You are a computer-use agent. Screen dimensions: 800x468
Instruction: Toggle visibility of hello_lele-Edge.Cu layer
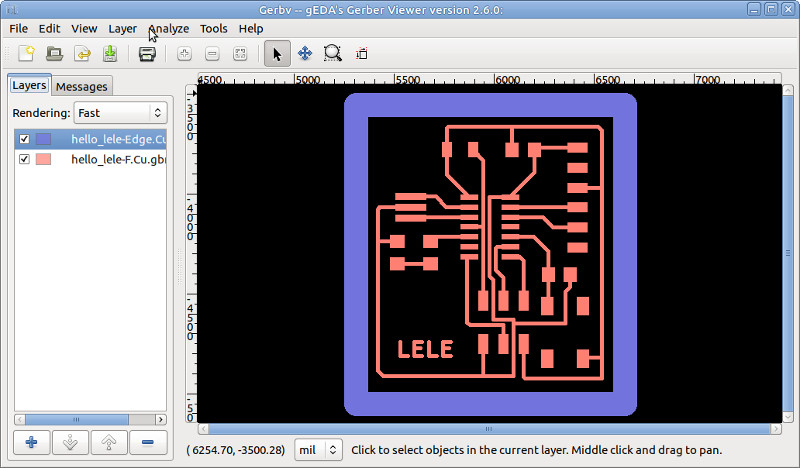click(x=24, y=139)
